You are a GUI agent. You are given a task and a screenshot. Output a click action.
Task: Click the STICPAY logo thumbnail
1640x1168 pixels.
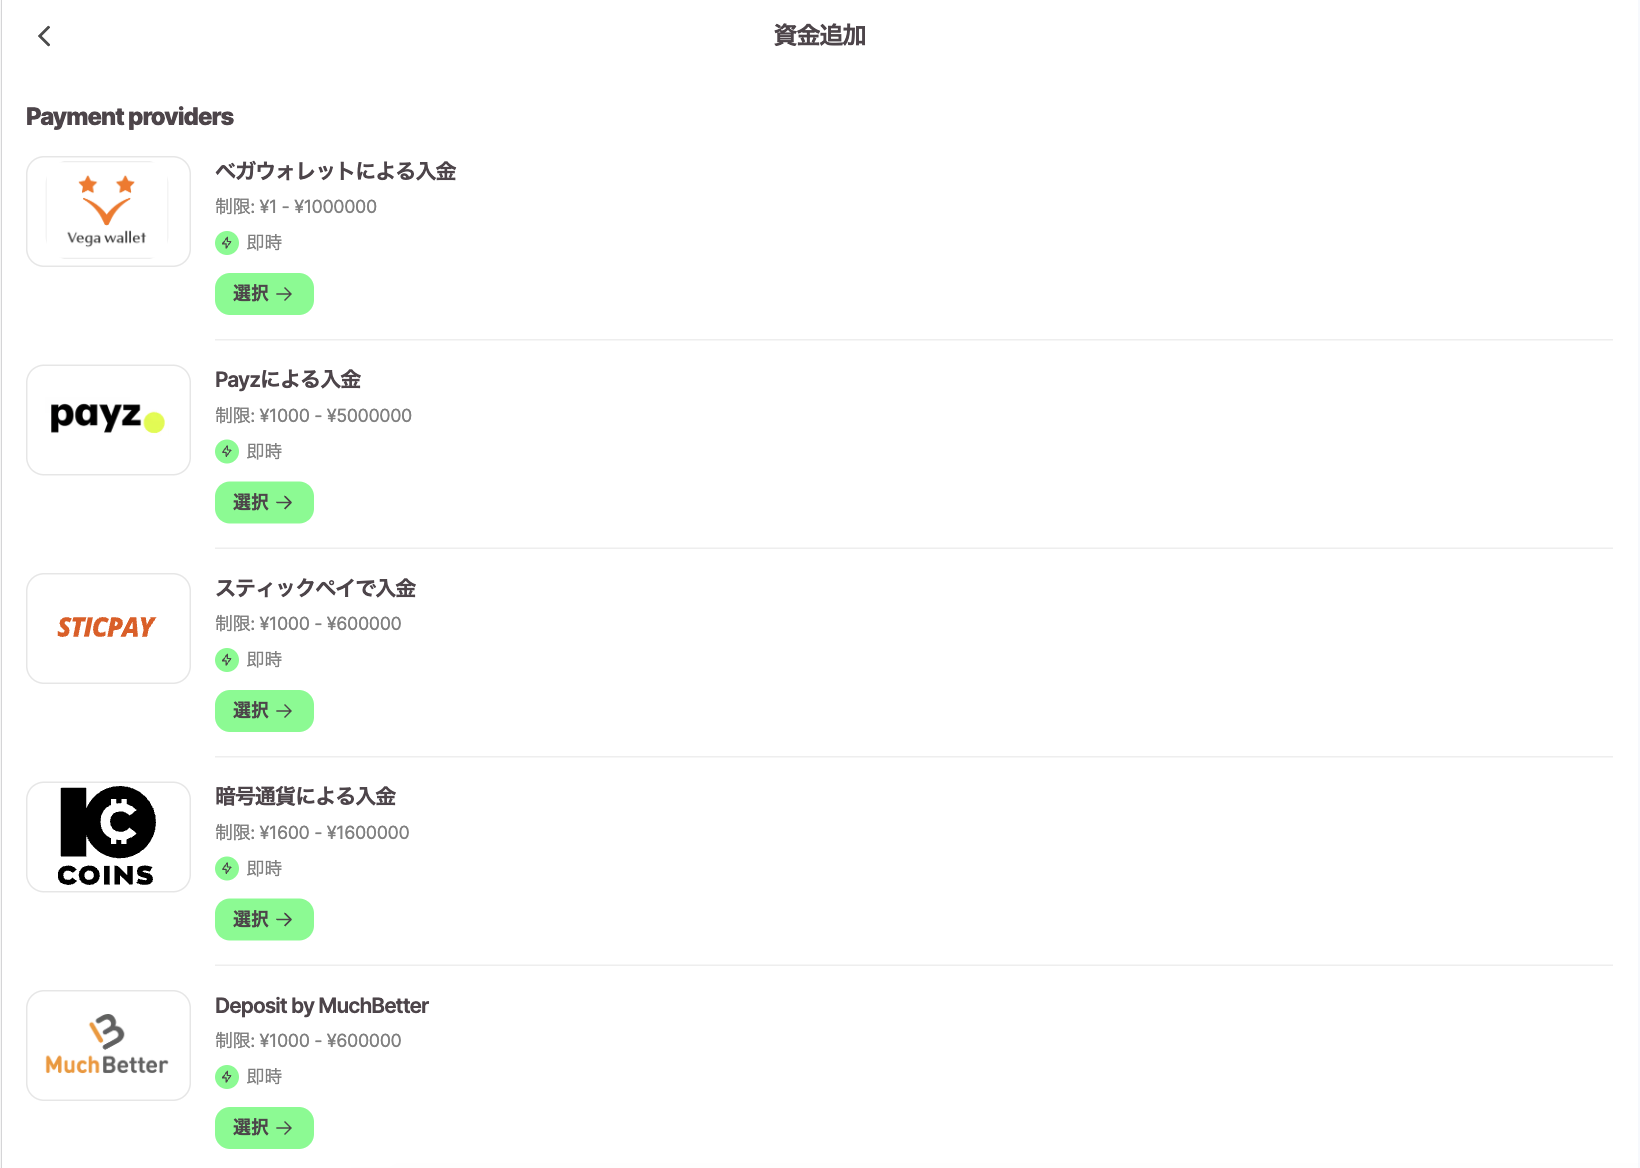108,628
